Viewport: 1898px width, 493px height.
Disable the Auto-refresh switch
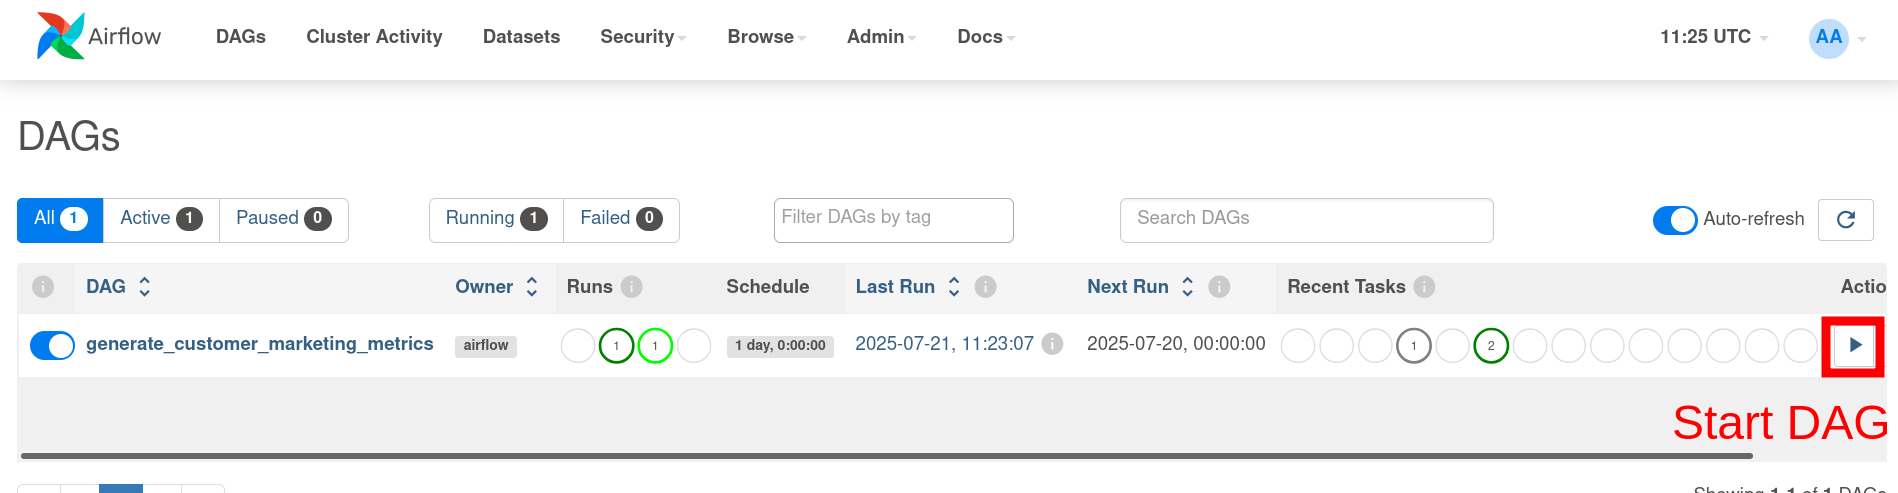tap(1675, 220)
